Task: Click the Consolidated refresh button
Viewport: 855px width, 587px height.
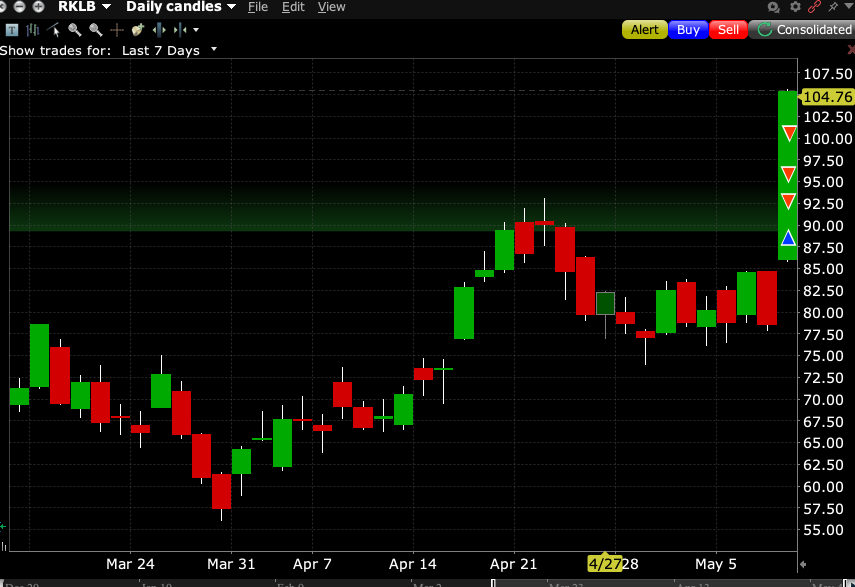Action: [803, 29]
